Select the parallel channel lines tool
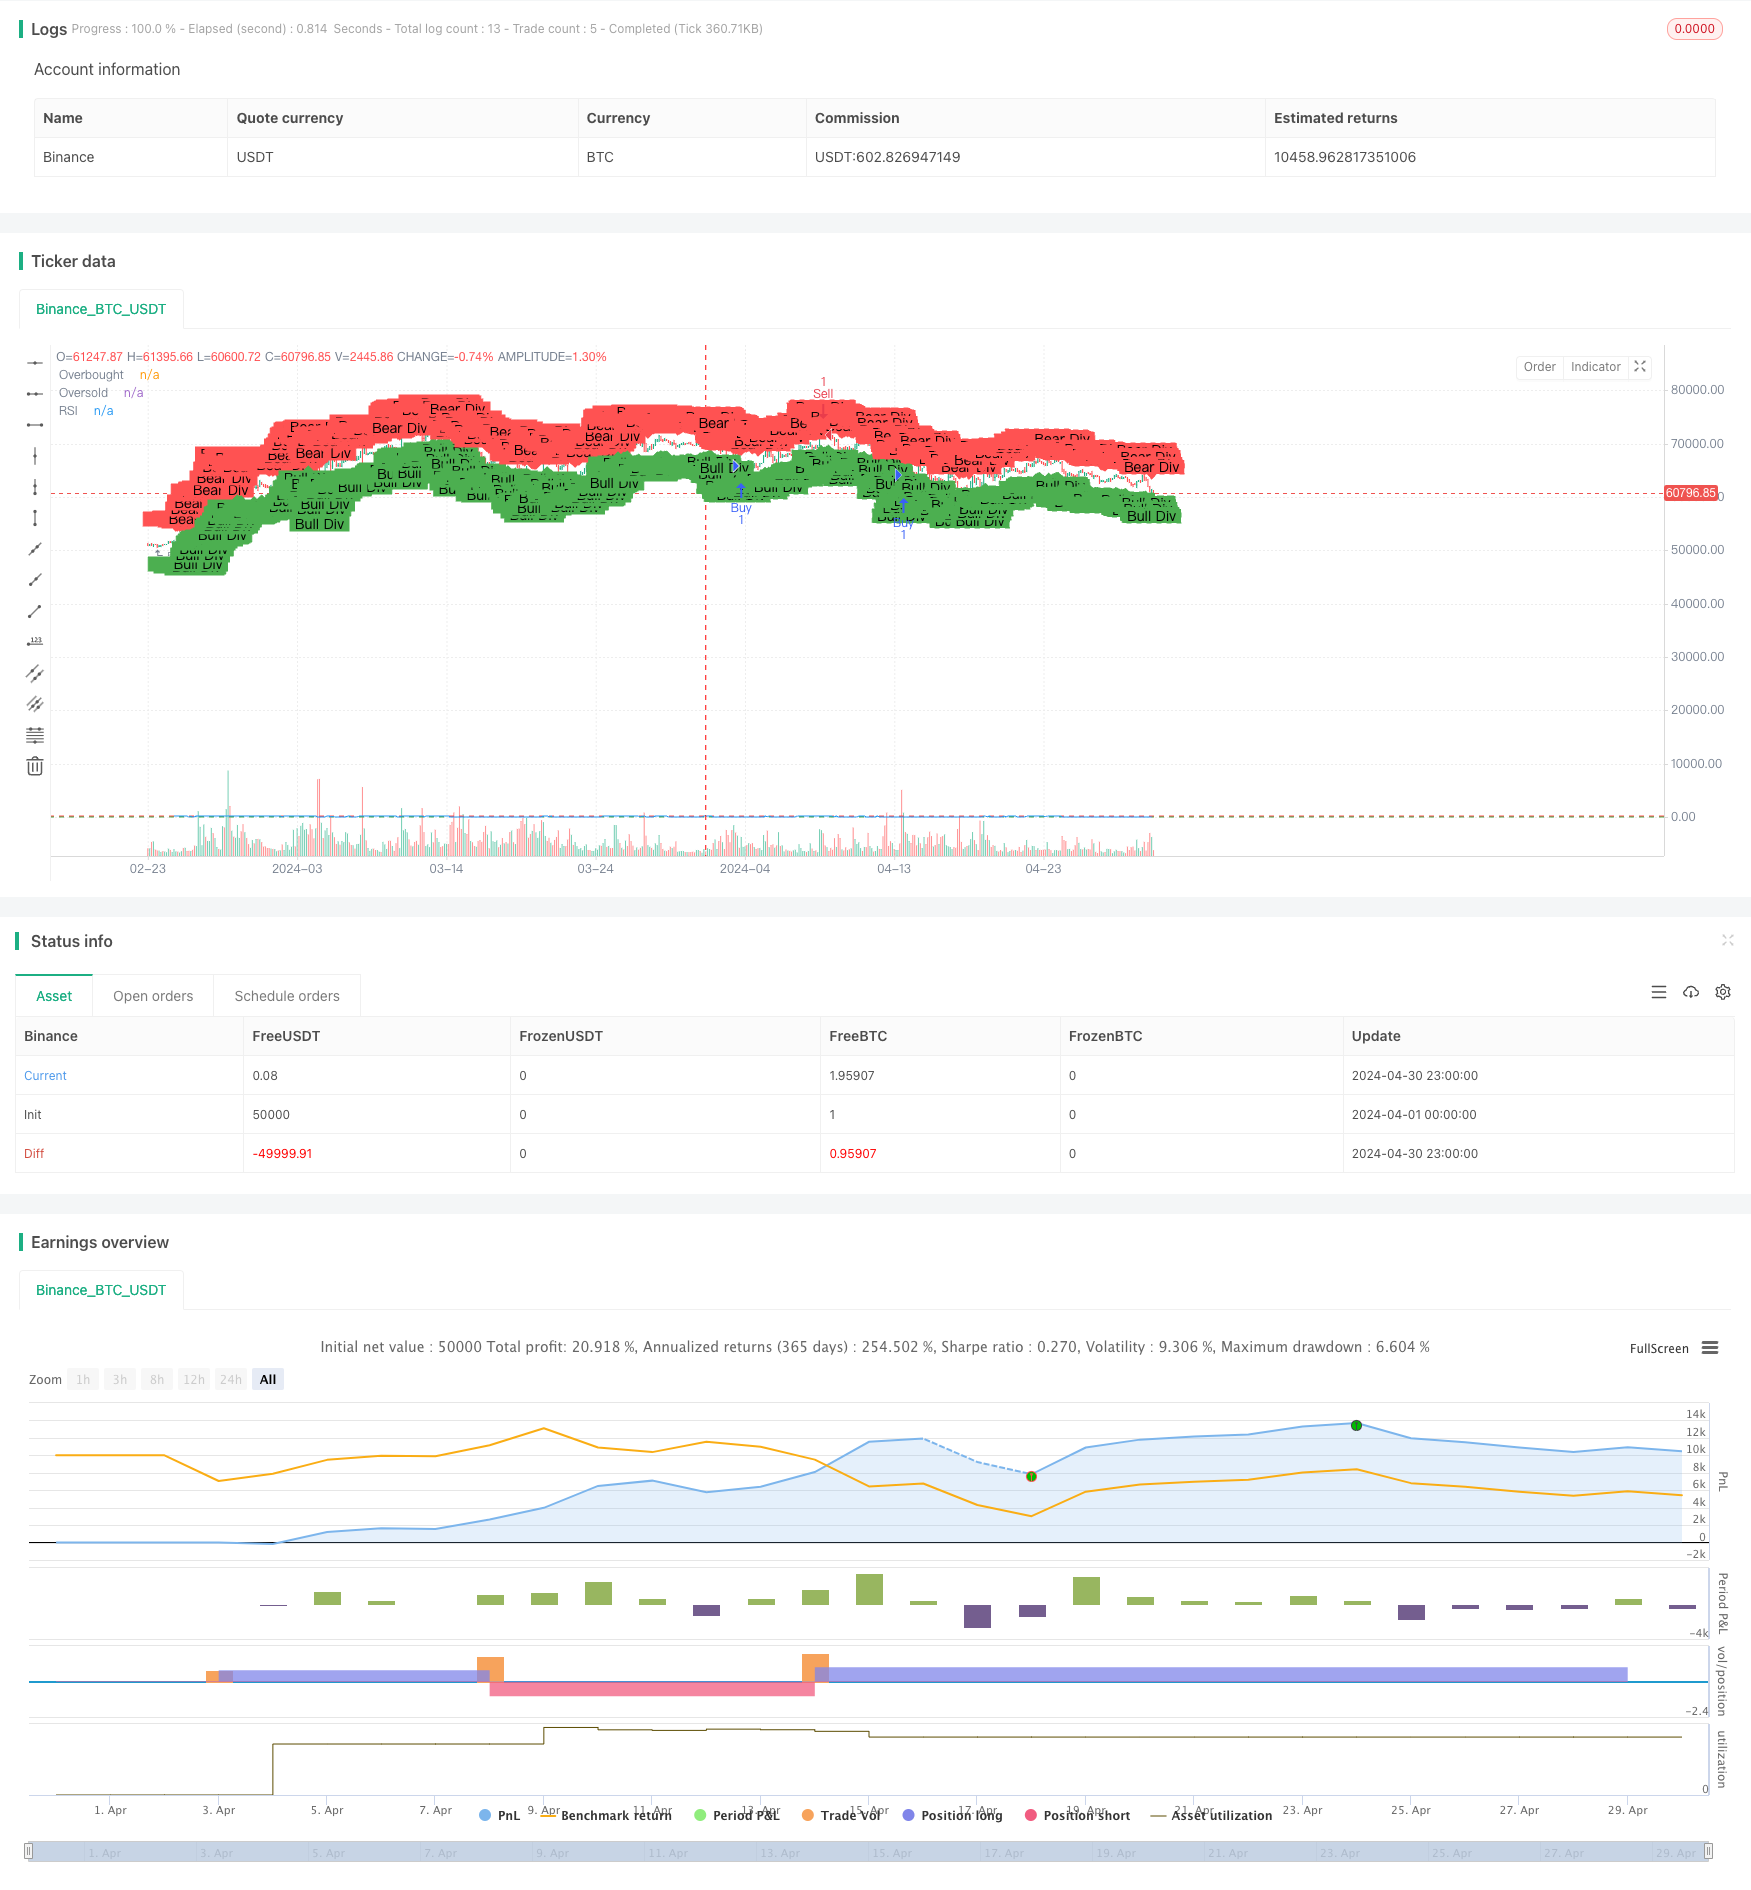Image resolution: width=1751 pixels, height=1890 pixels. 35,673
